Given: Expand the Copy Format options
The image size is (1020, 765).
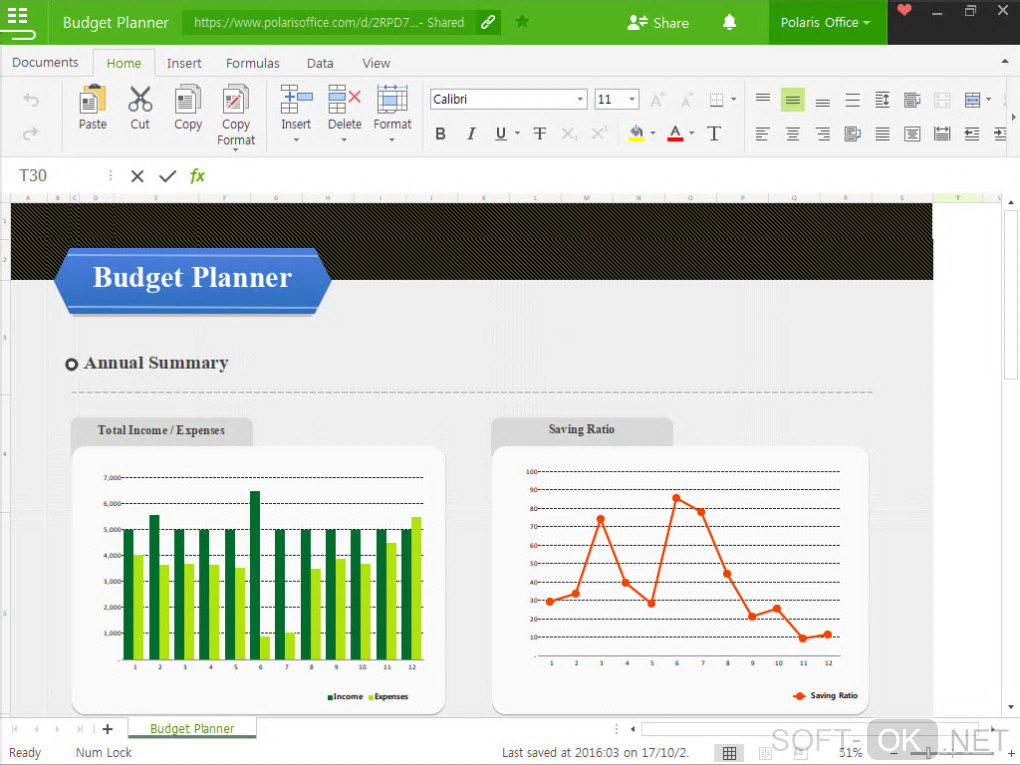Looking at the screenshot, I should 235,150.
